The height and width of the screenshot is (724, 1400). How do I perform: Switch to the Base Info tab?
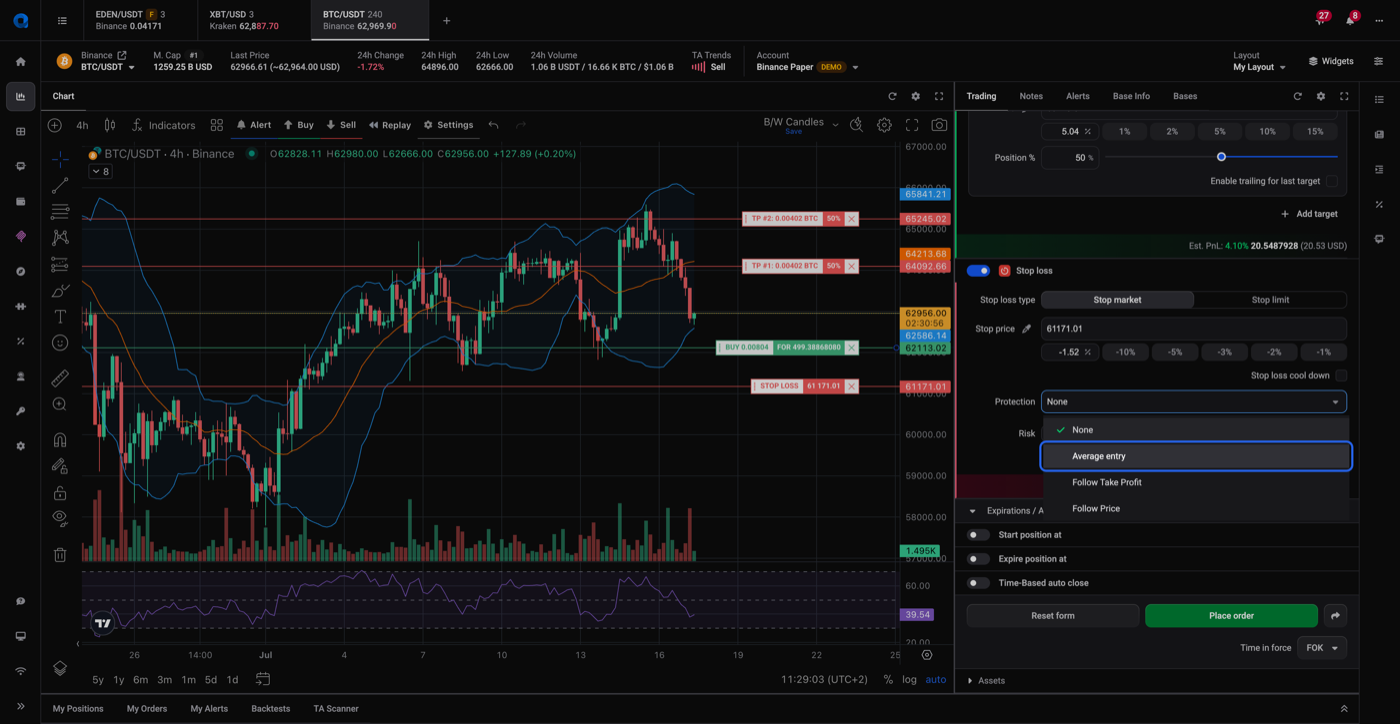pos(1131,96)
